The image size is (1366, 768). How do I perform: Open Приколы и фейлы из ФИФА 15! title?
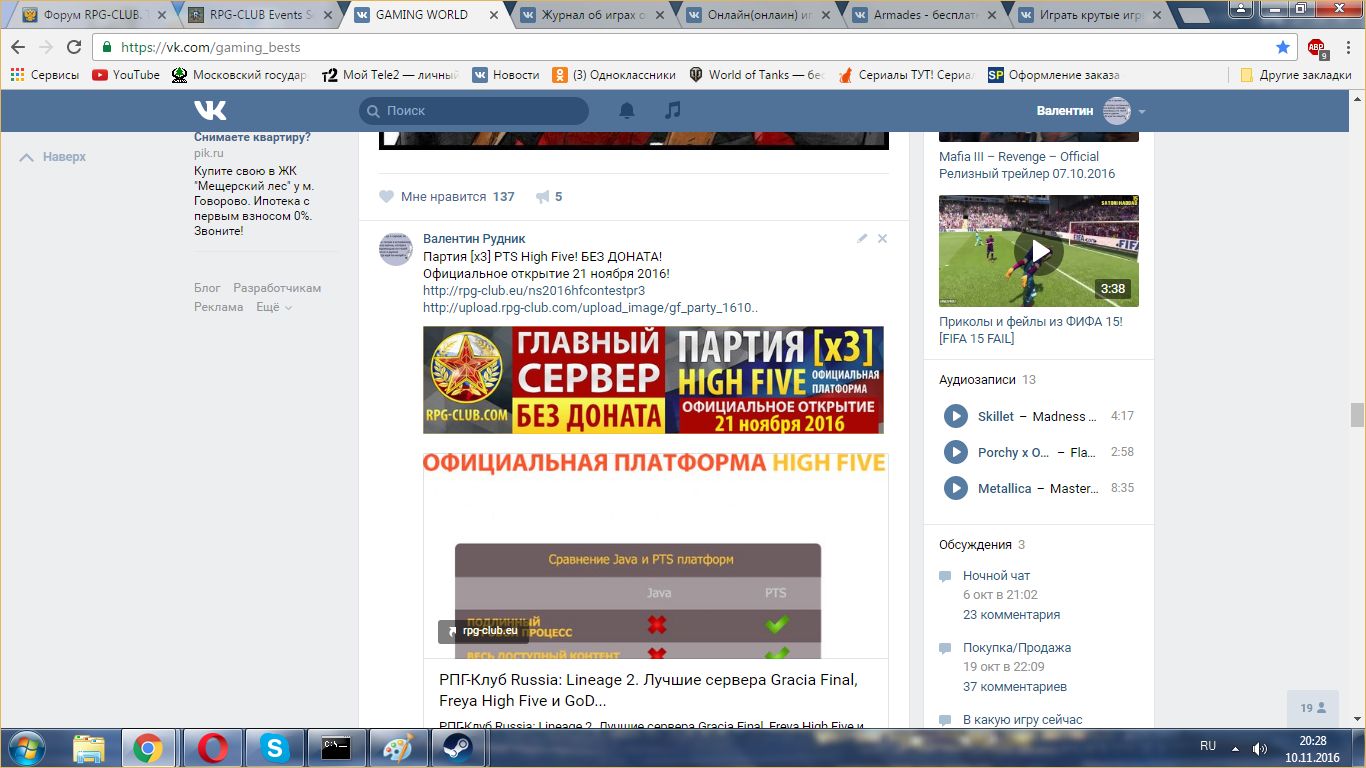[x=1031, y=330]
